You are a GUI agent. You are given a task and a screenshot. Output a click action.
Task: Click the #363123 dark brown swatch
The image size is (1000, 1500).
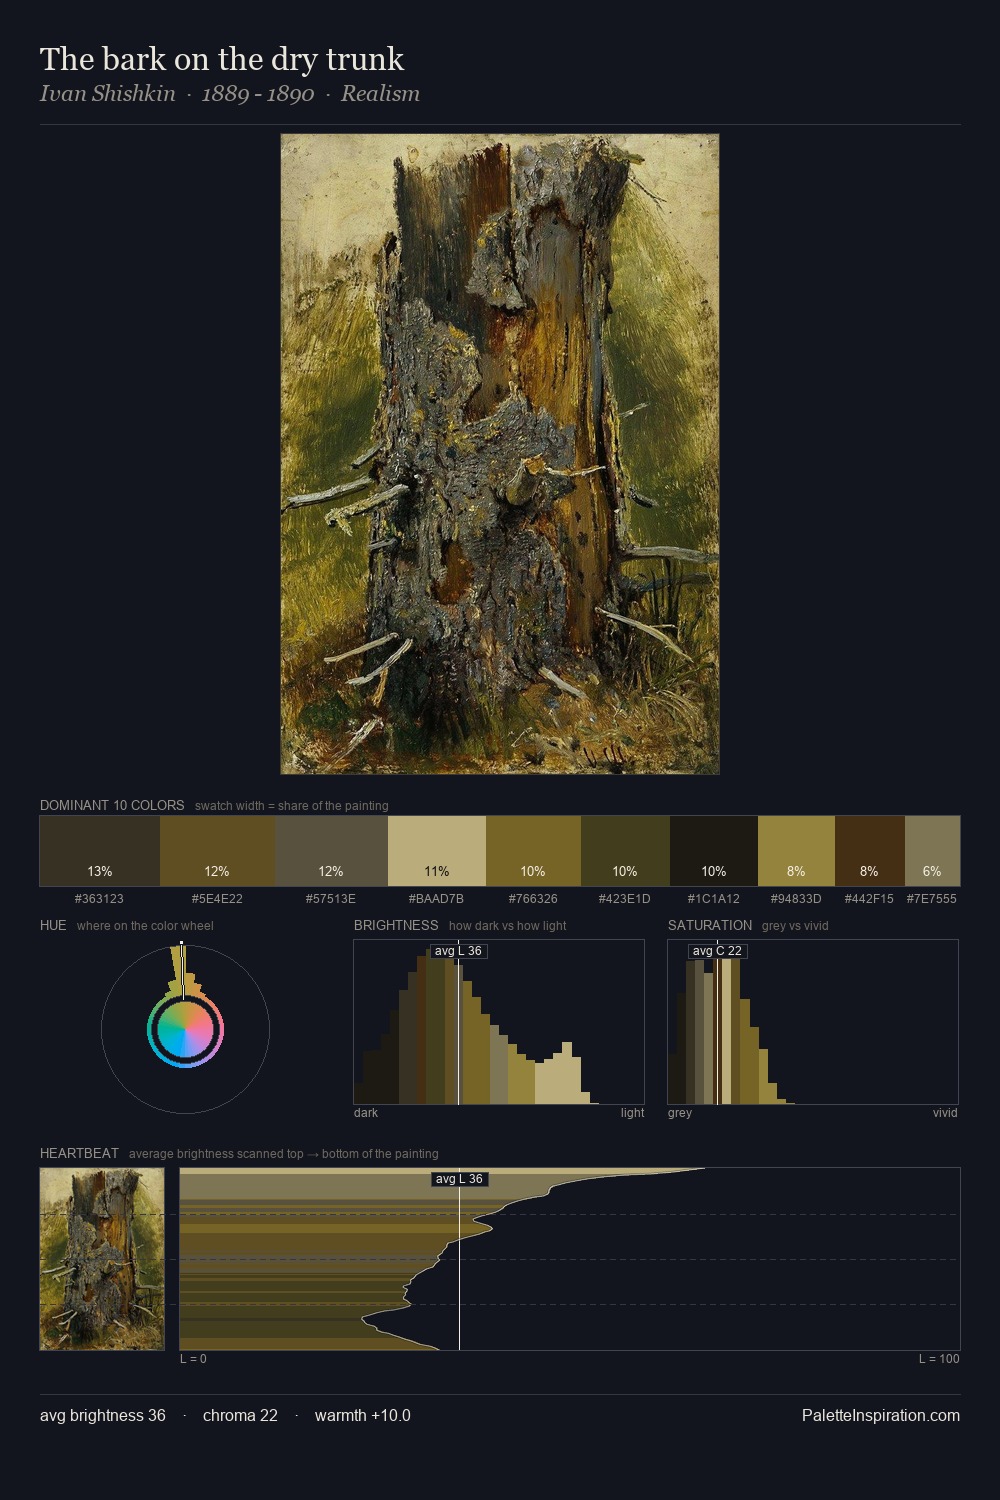(100, 851)
